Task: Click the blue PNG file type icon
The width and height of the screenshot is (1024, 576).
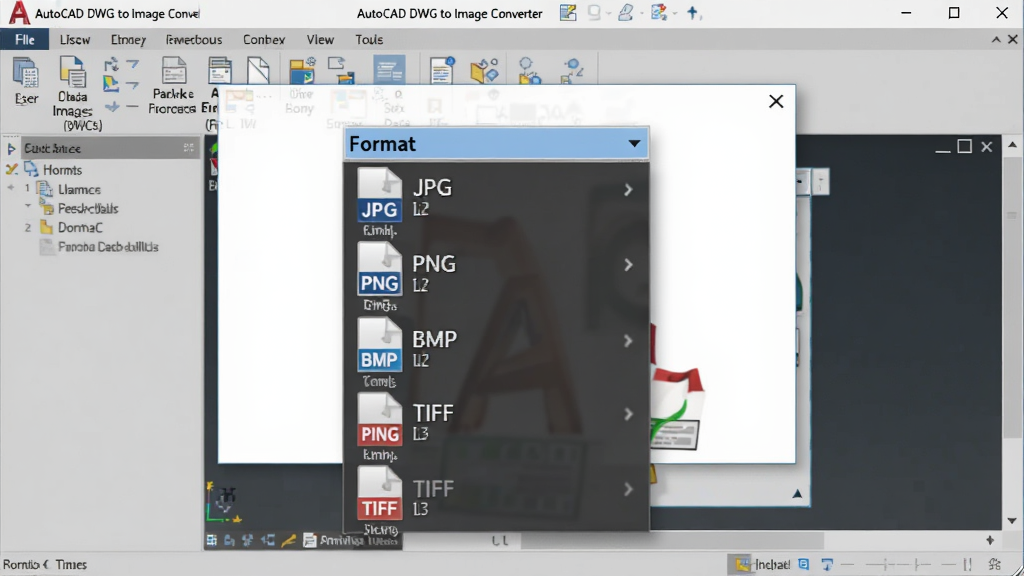Action: tap(379, 269)
